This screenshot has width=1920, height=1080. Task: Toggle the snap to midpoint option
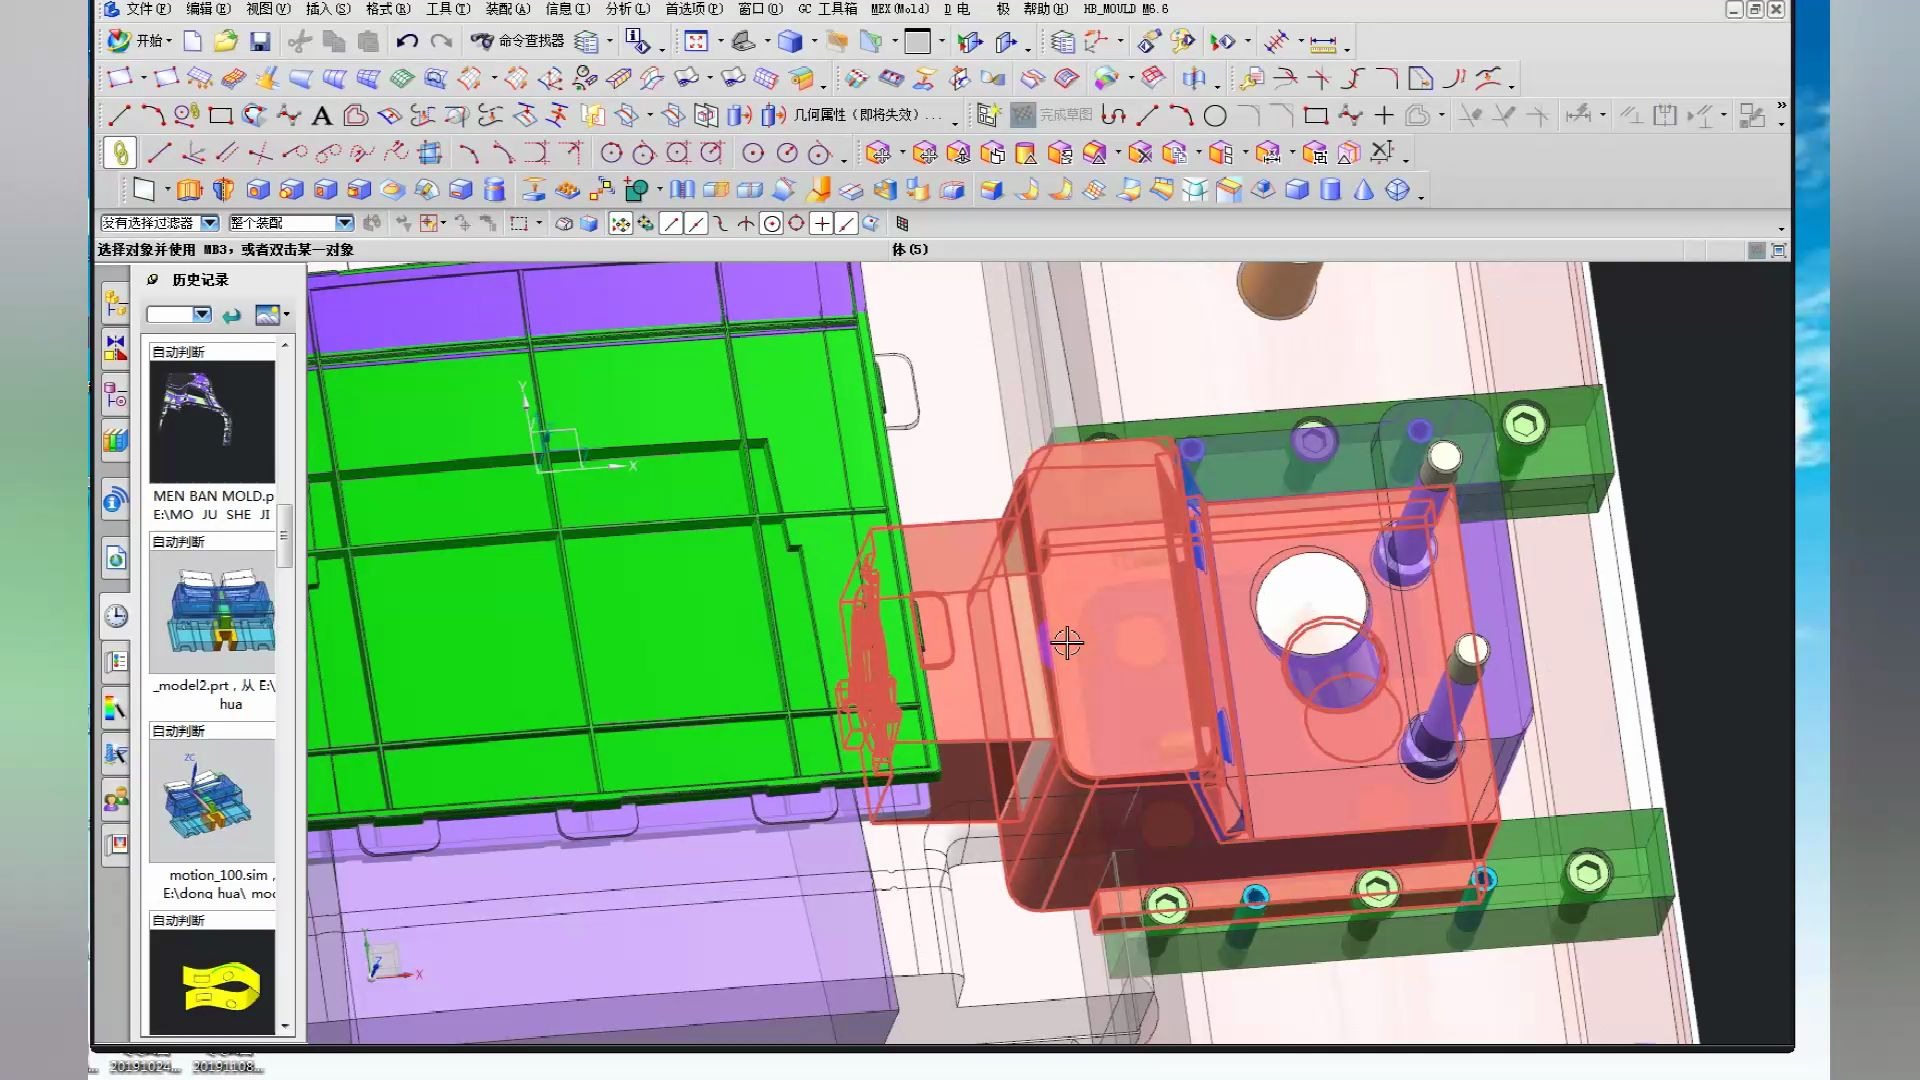(695, 224)
